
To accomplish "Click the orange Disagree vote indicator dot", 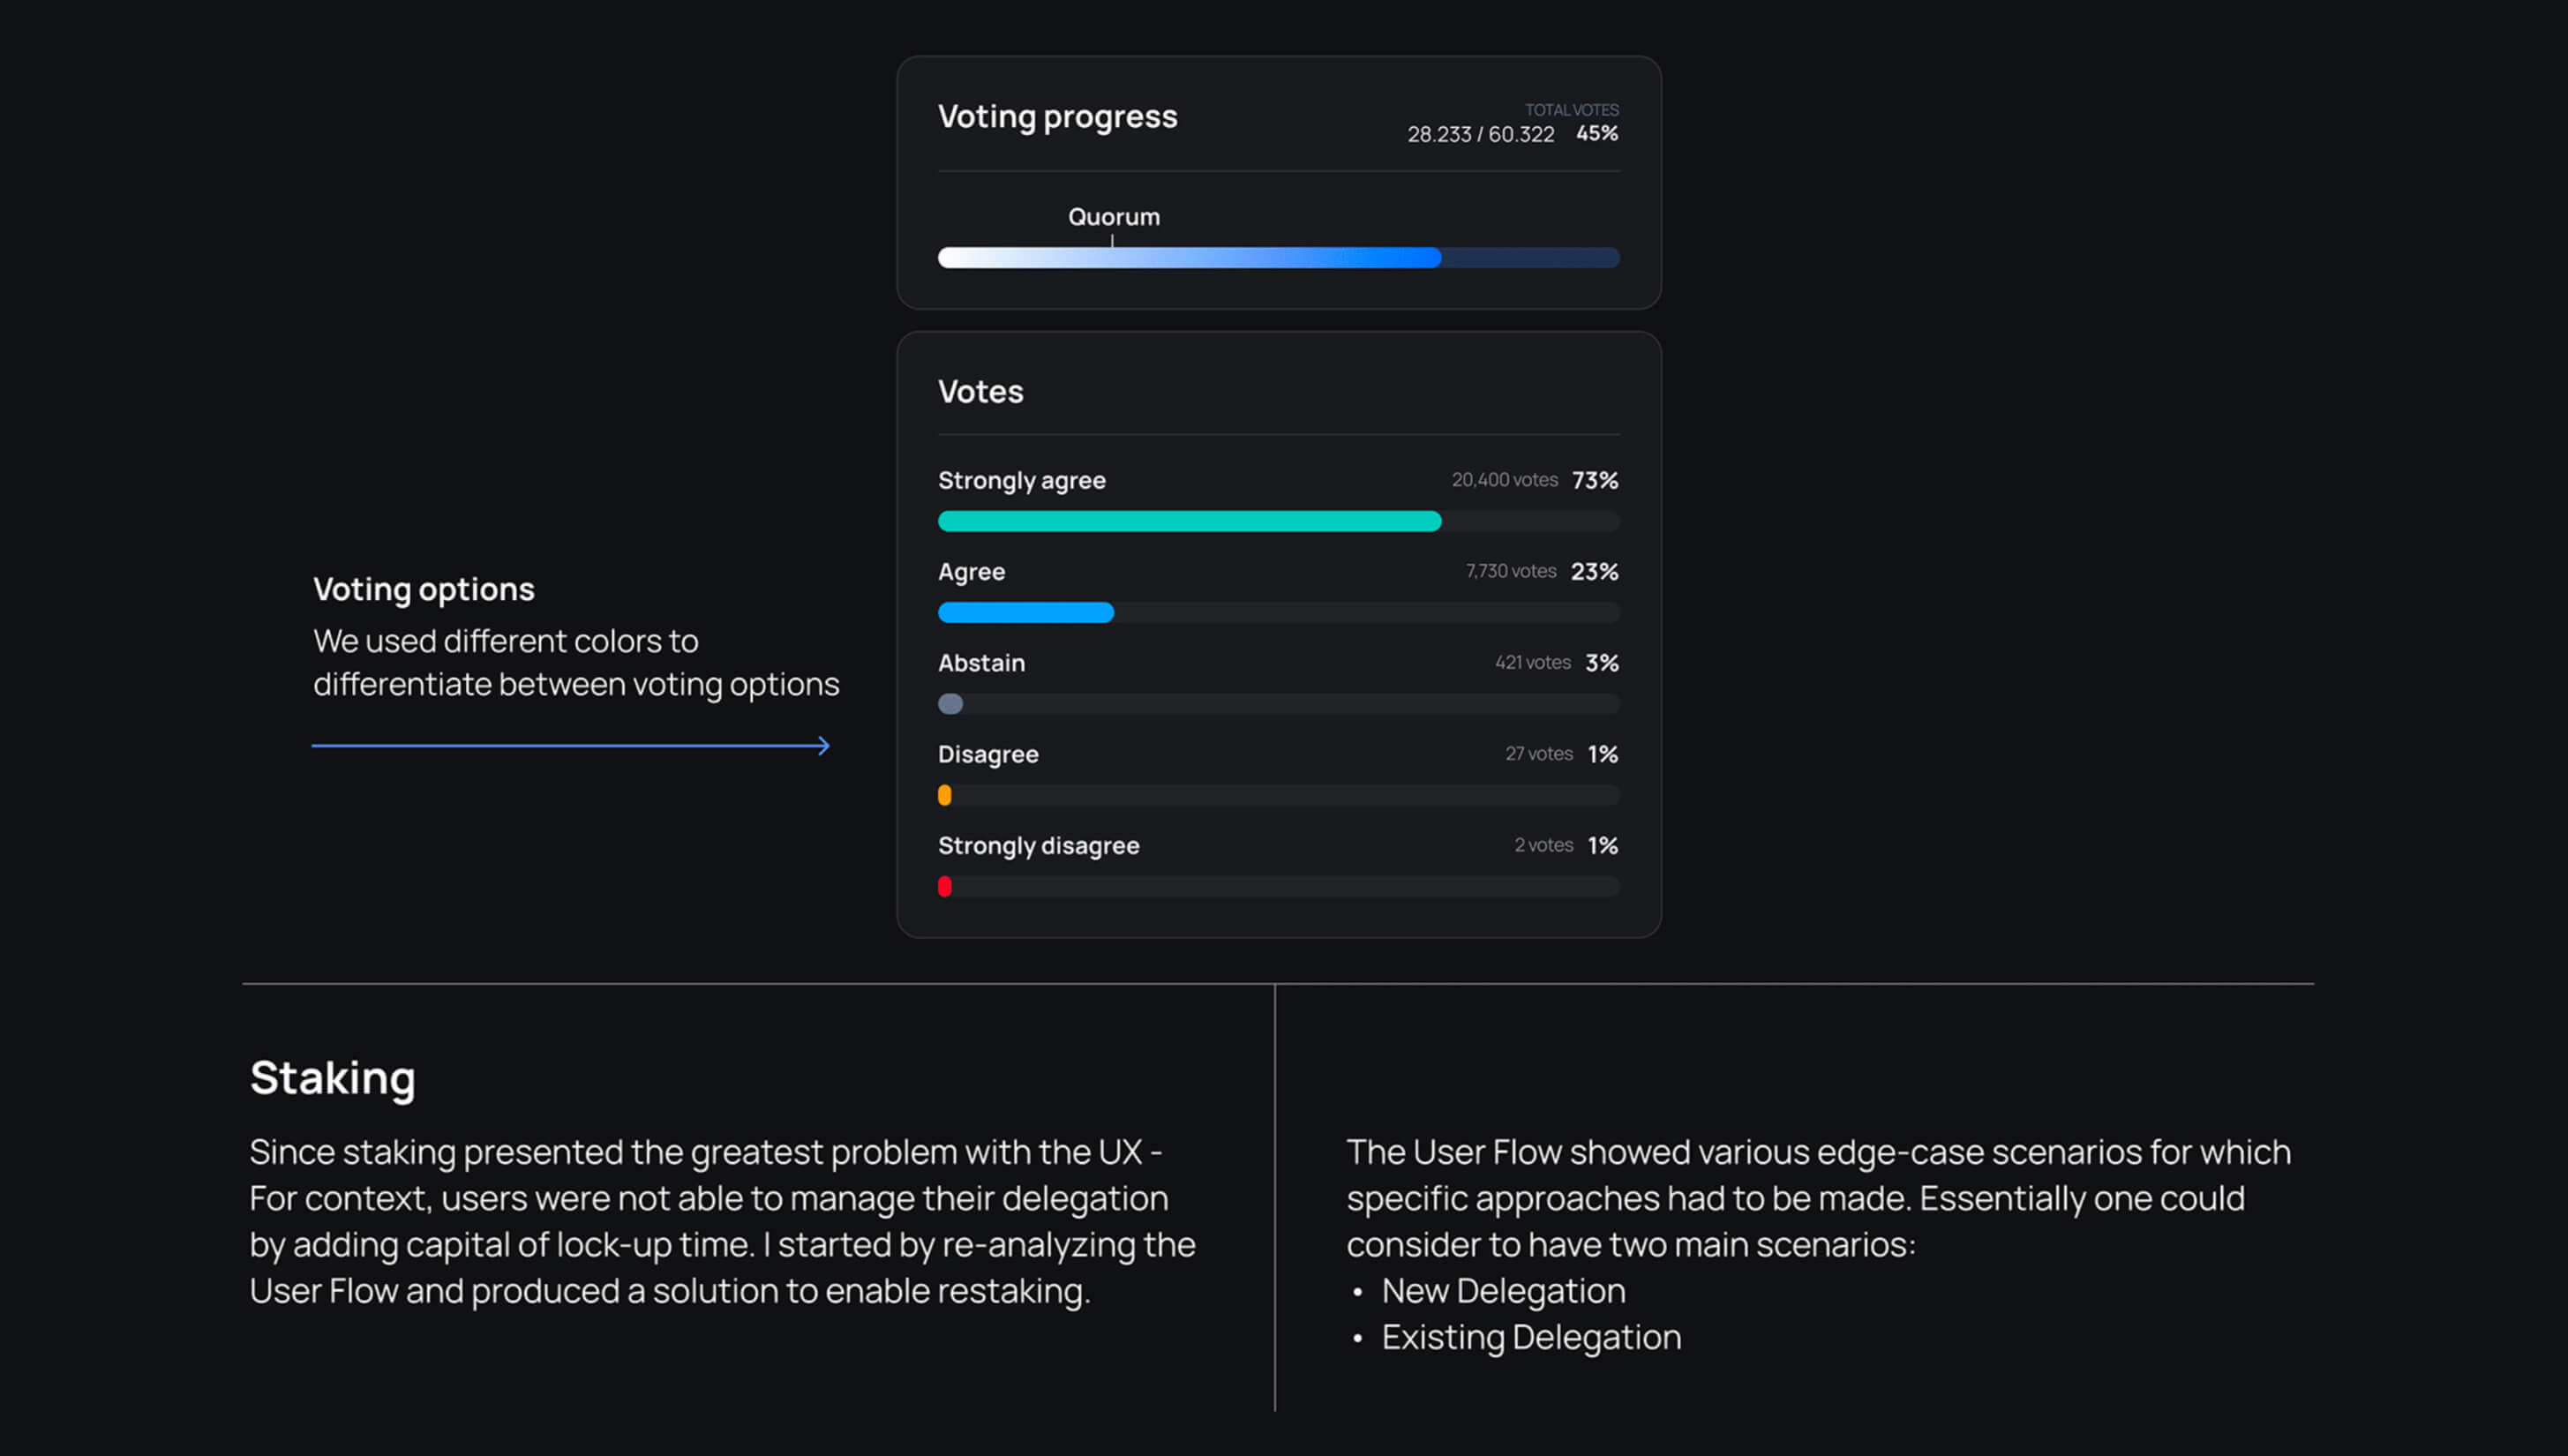I will tap(945, 795).
